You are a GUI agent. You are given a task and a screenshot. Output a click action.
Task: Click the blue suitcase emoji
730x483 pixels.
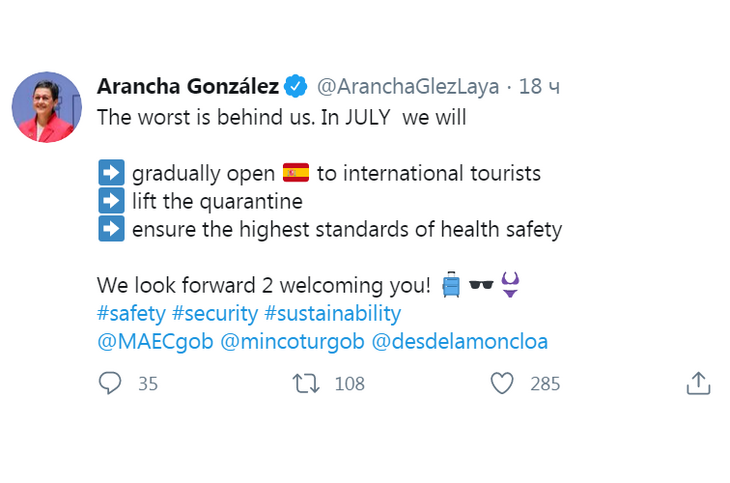pos(451,285)
